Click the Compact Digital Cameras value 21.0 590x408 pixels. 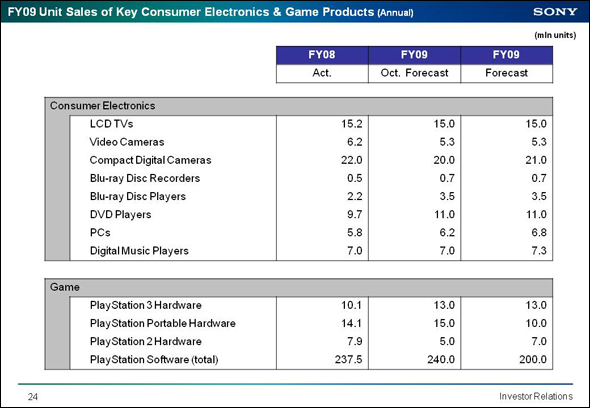coord(536,160)
